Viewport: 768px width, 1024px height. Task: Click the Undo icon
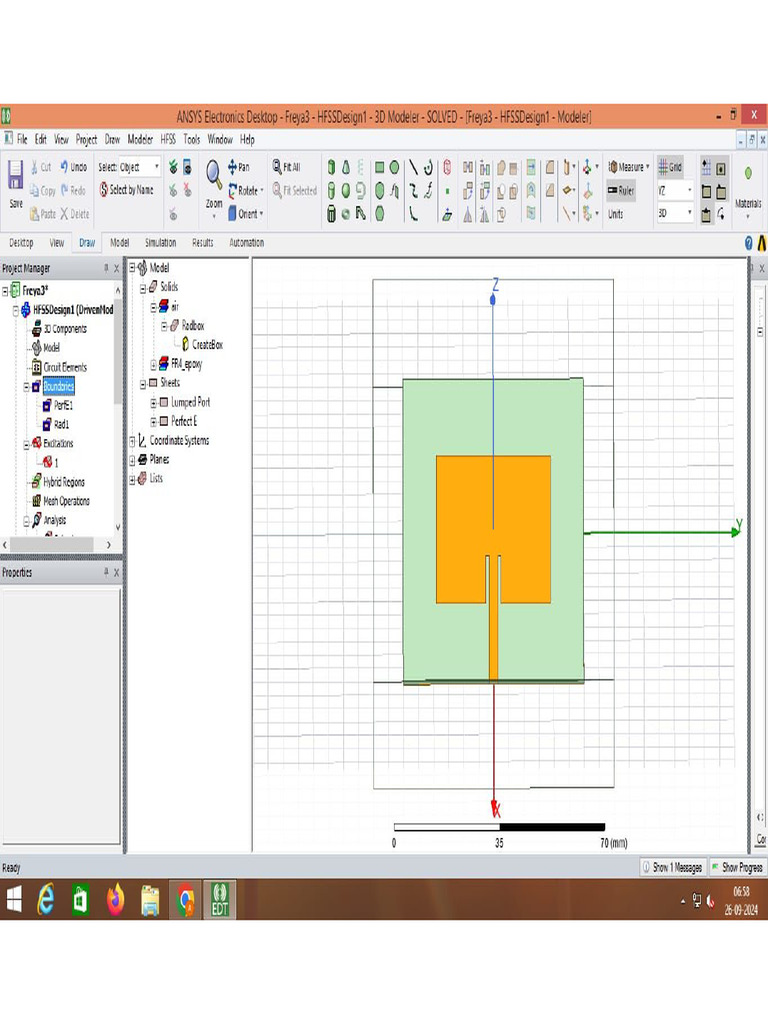(x=65, y=167)
